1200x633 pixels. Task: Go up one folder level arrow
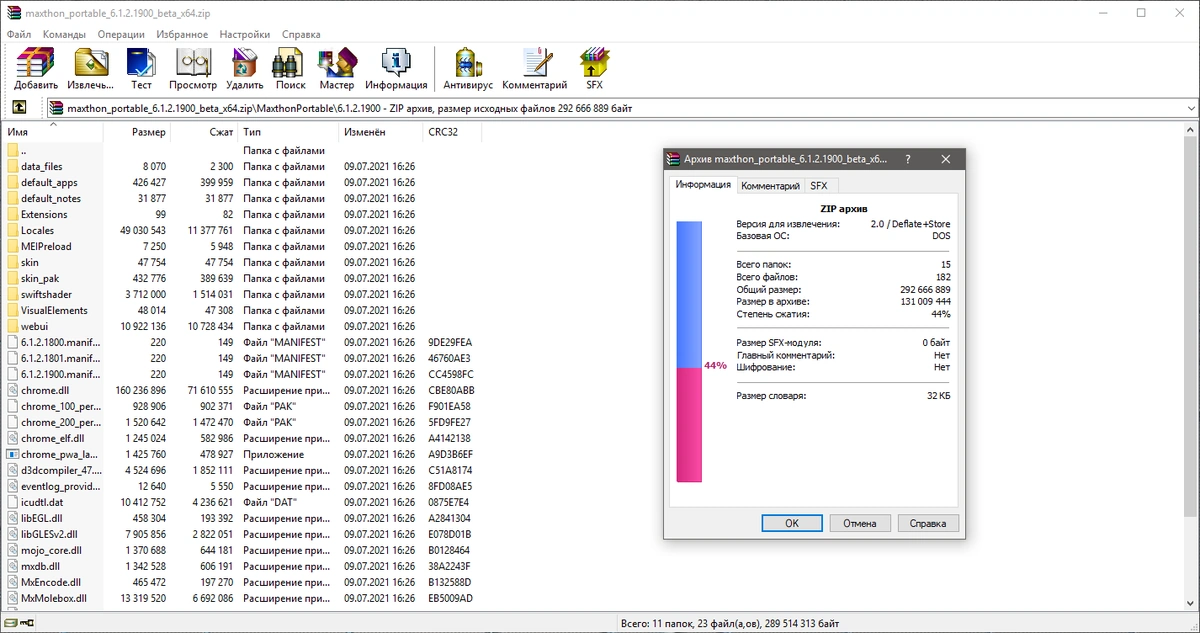click(19, 108)
